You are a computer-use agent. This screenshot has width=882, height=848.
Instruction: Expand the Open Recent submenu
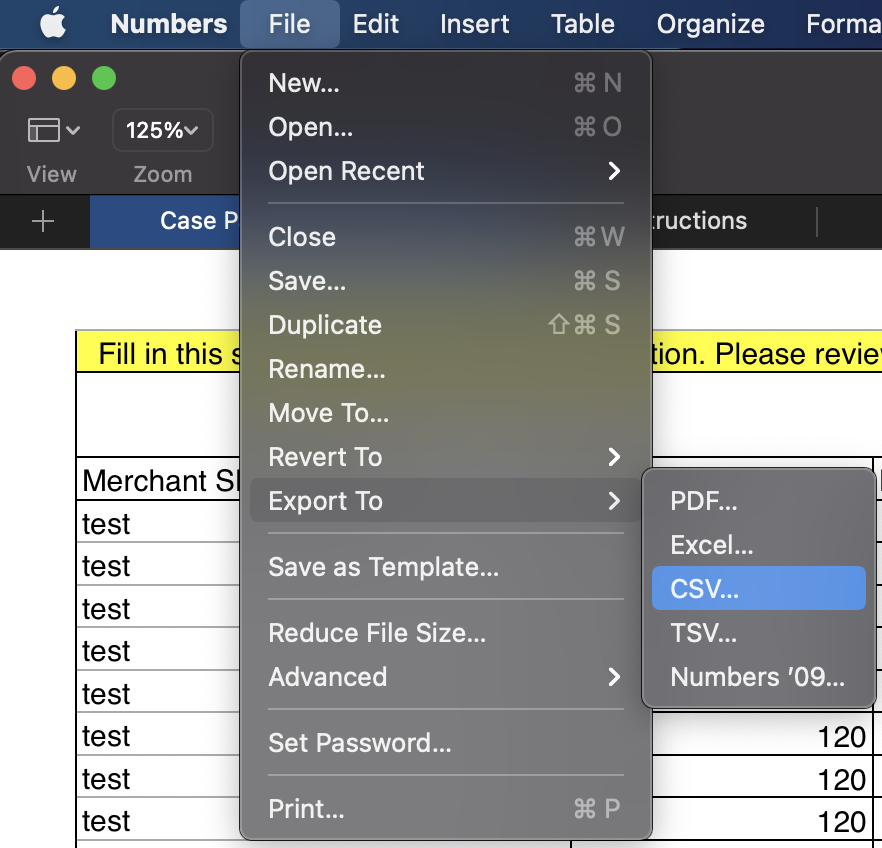[x=446, y=171]
